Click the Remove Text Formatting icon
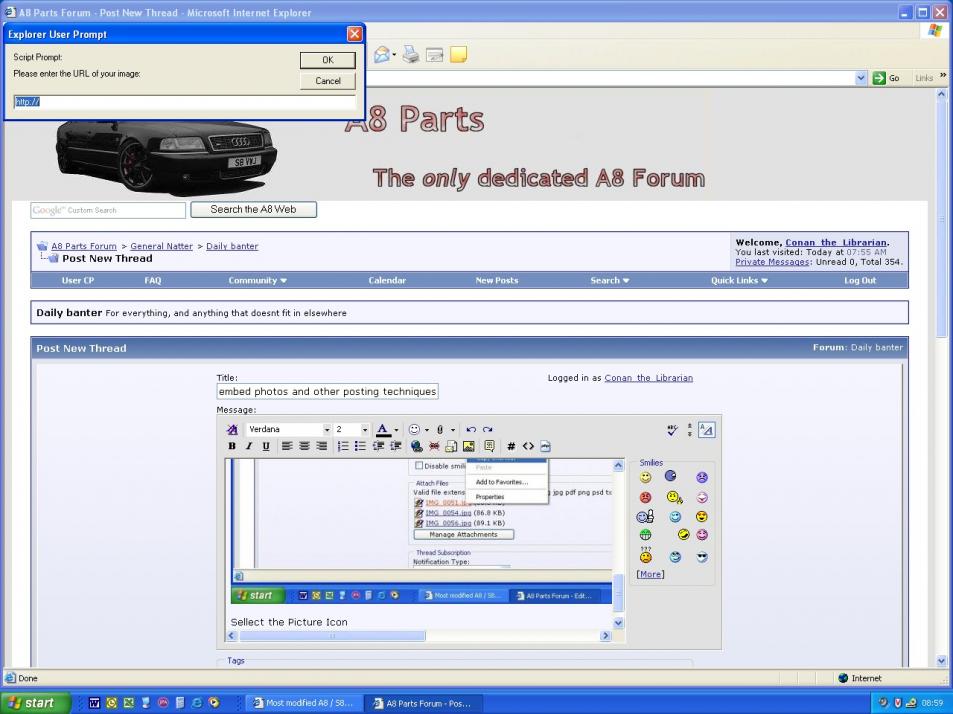 [232, 430]
